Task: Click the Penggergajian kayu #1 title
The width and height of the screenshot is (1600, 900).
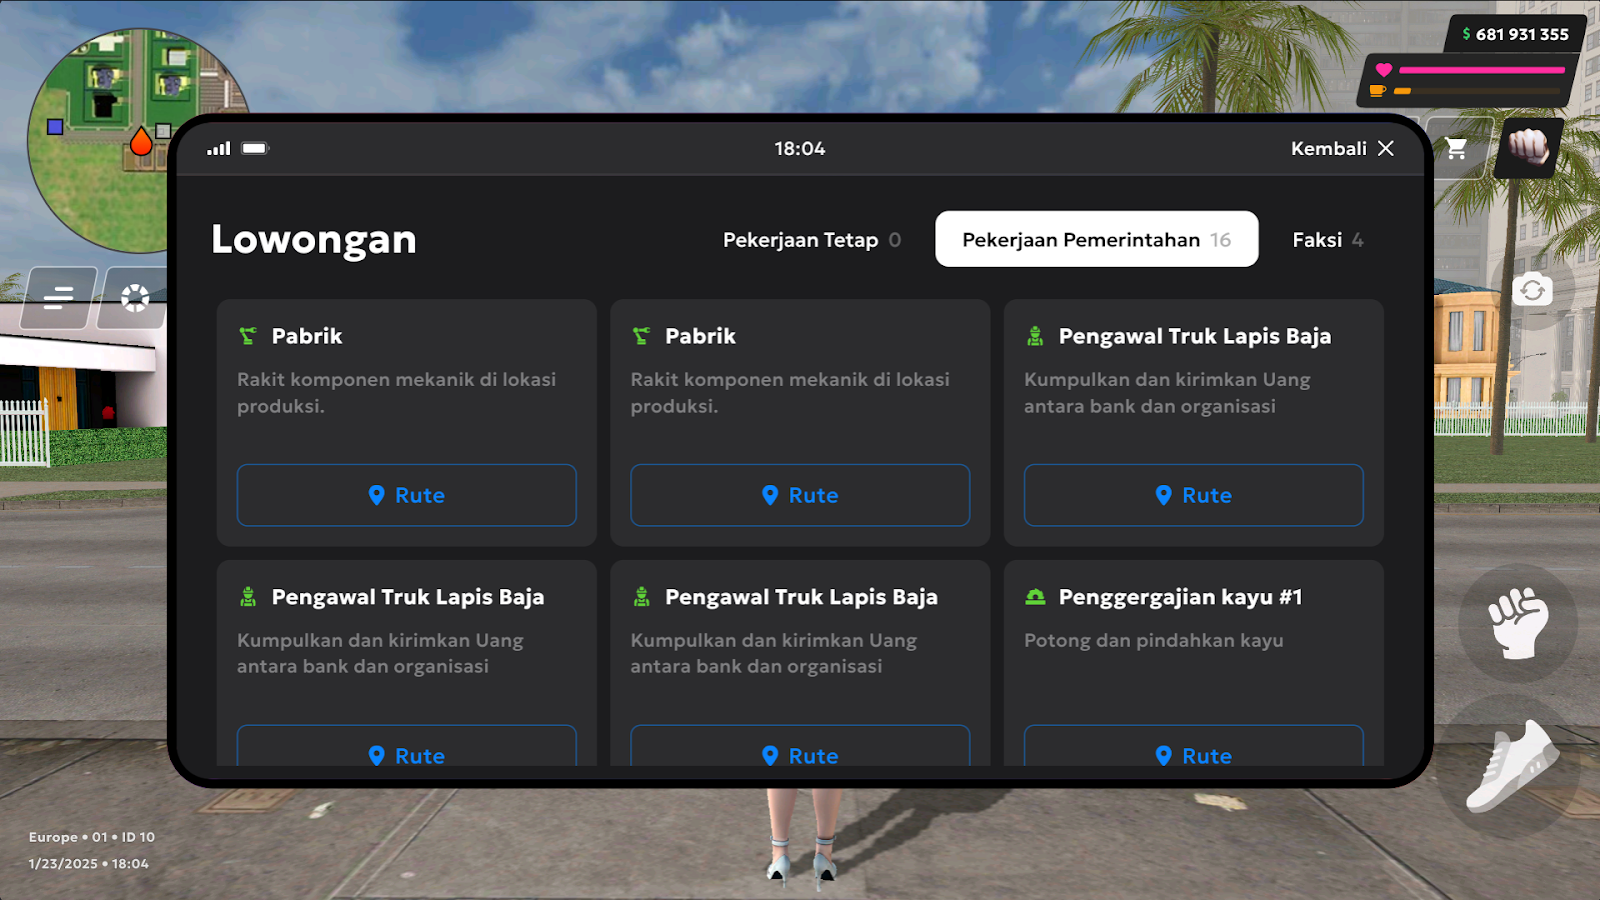Action: click(x=1180, y=597)
